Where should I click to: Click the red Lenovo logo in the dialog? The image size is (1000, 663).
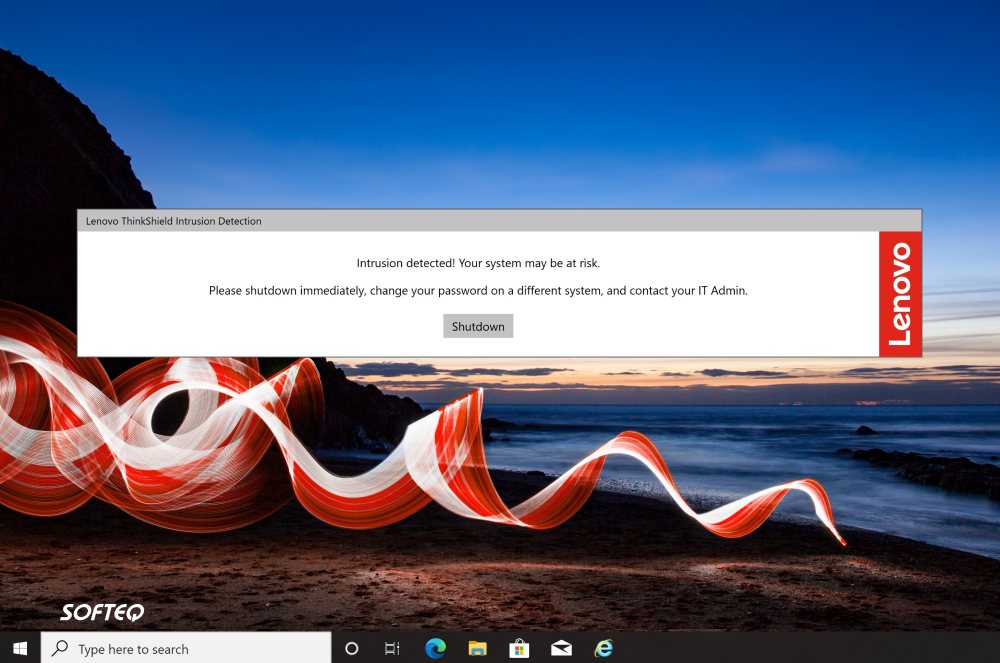[x=900, y=294]
